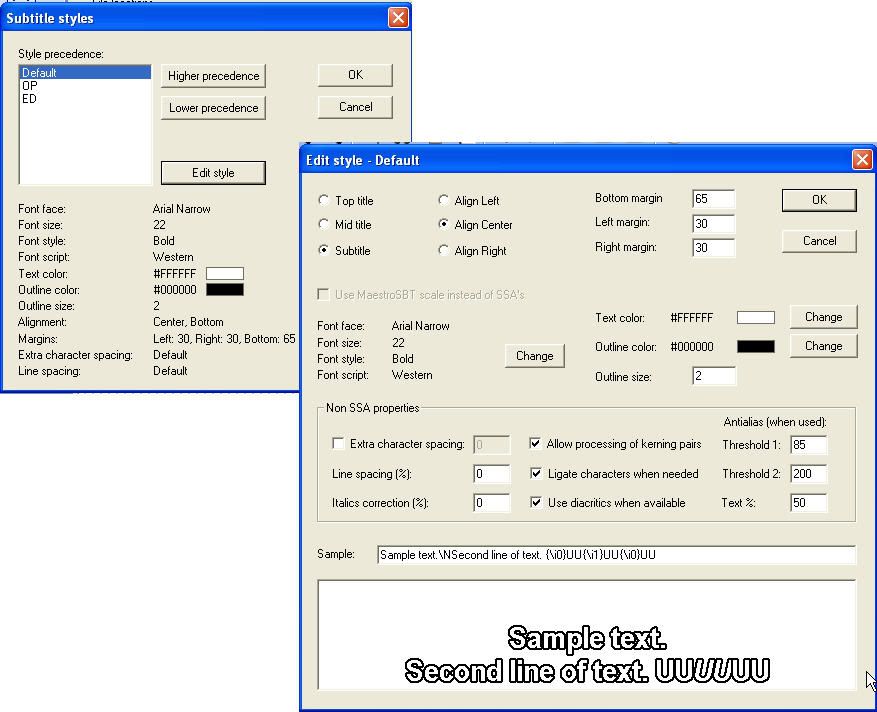The width and height of the screenshot is (877, 712).
Task: Enable Extra character spacing checkbox
Action: coord(338,444)
